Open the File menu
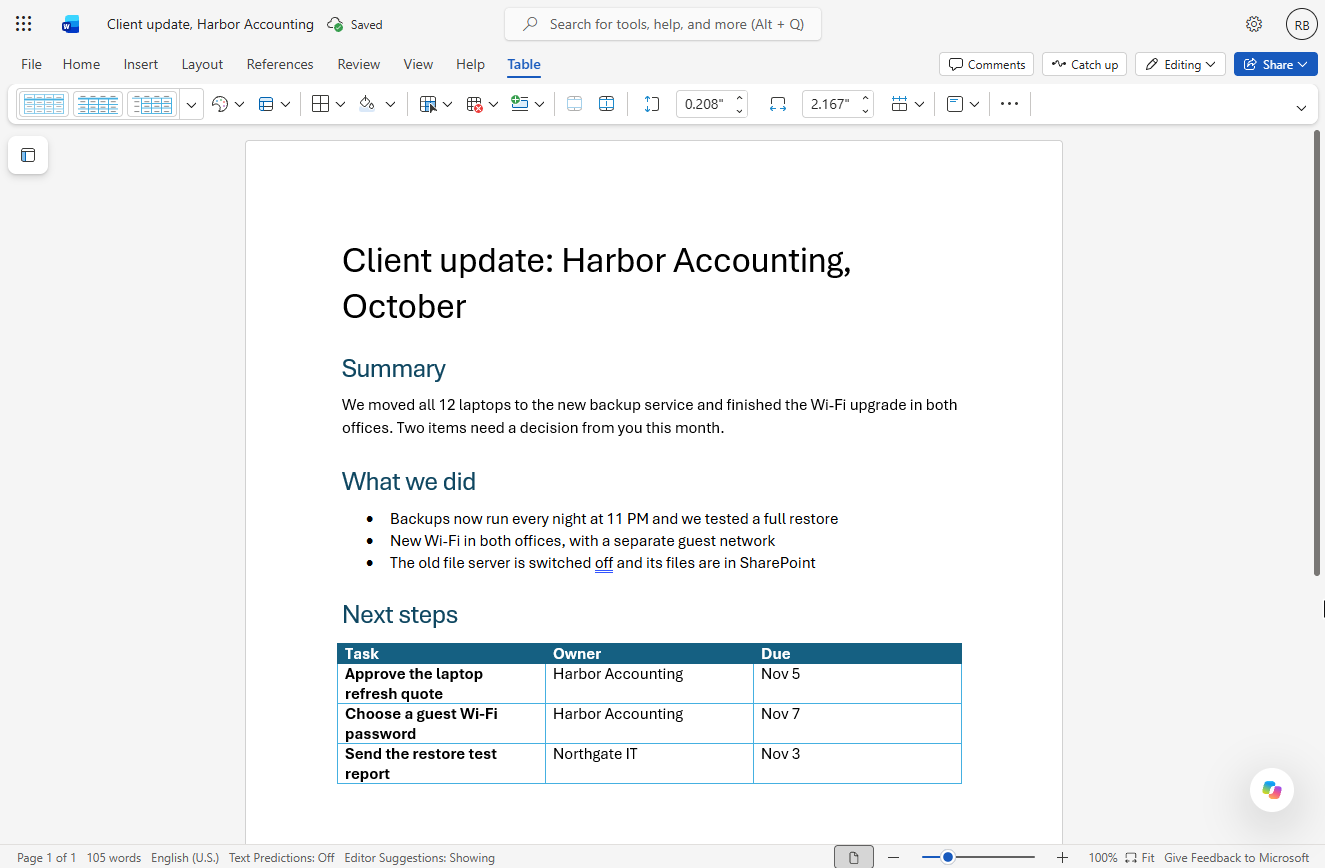The width and height of the screenshot is (1325, 868). [x=32, y=64]
